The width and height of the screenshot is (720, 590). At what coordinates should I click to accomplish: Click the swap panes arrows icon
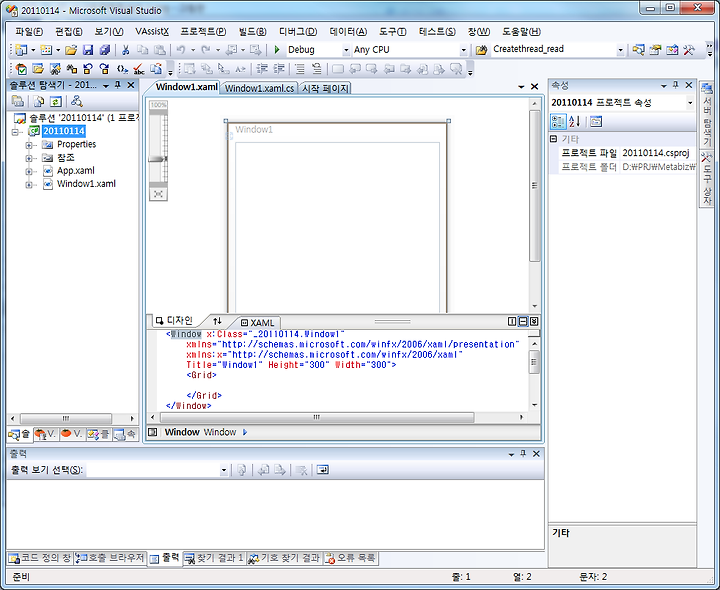[x=217, y=321]
